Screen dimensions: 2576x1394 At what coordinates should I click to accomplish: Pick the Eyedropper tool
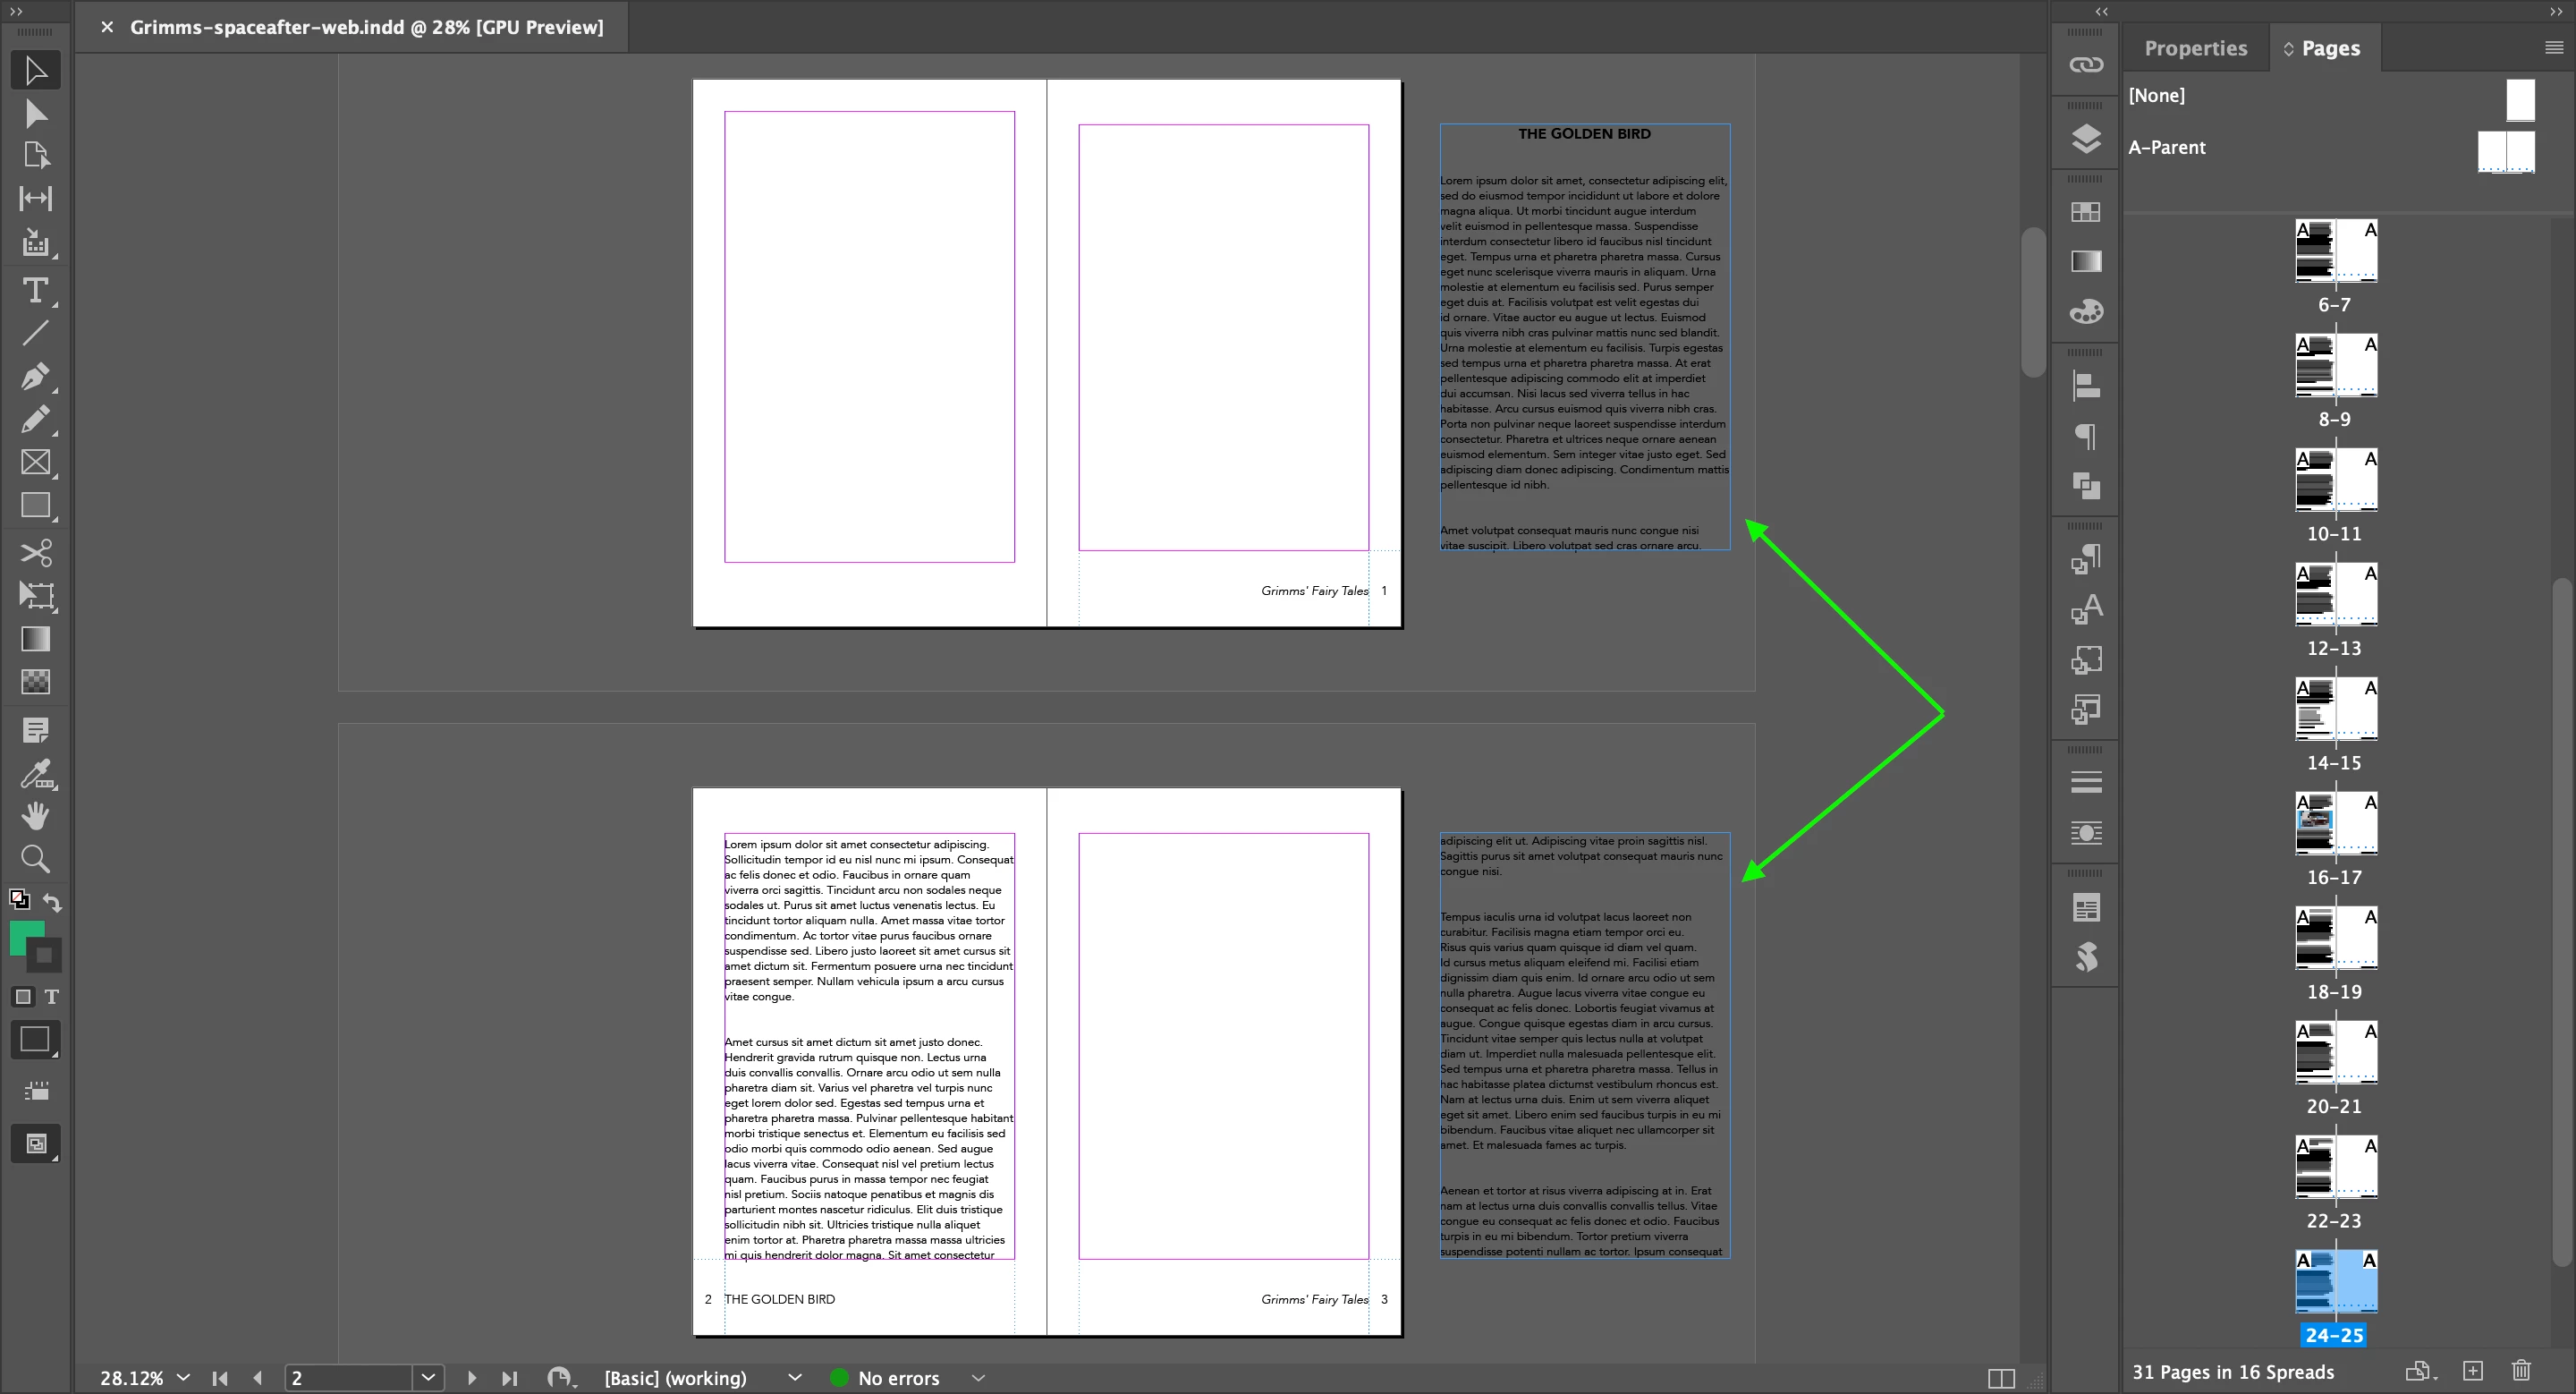[35, 773]
